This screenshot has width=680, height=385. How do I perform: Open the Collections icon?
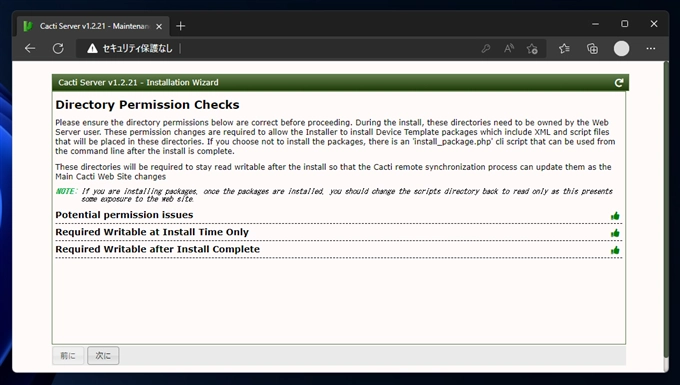tap(592, 49)
